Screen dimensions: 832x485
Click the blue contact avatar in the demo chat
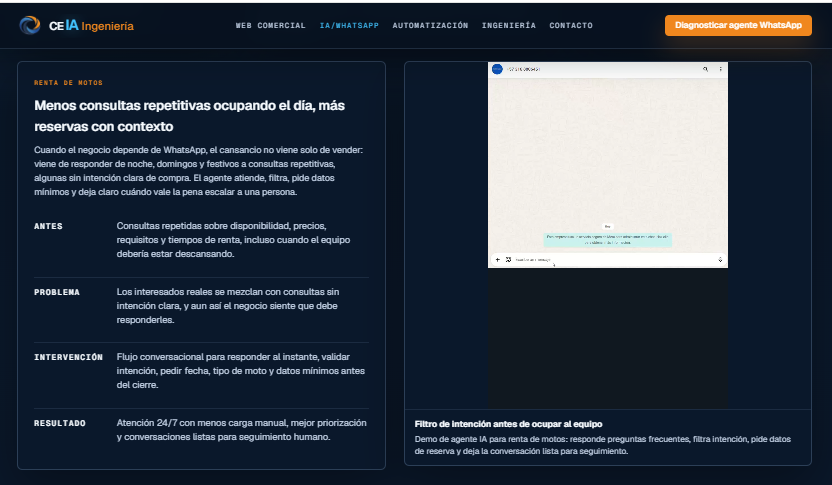tap(497, 69)
